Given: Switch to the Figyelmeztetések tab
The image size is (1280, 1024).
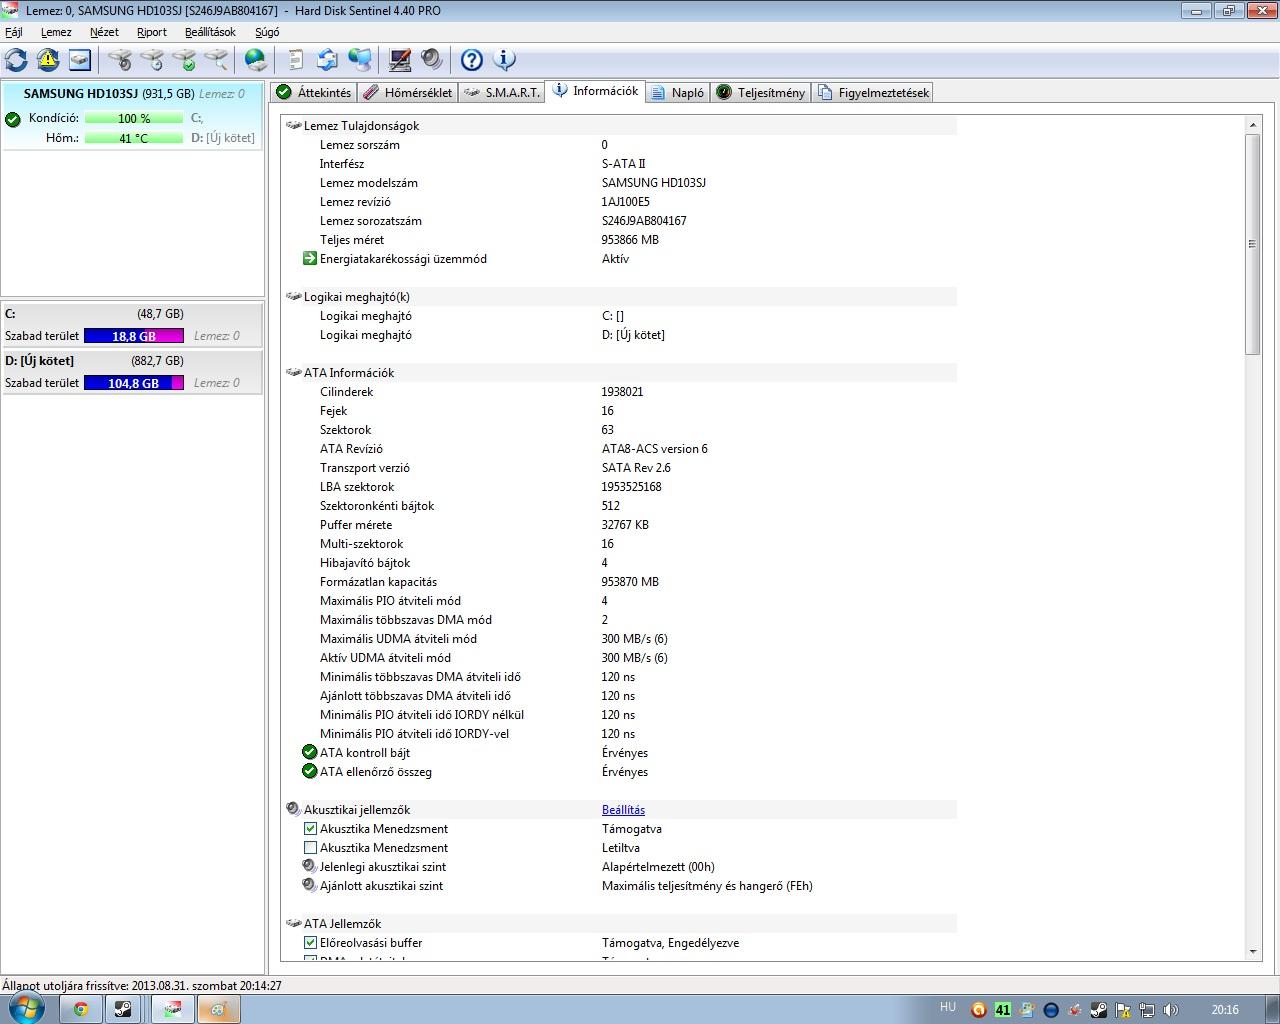Looking at the screenshot, I should 874,92.
